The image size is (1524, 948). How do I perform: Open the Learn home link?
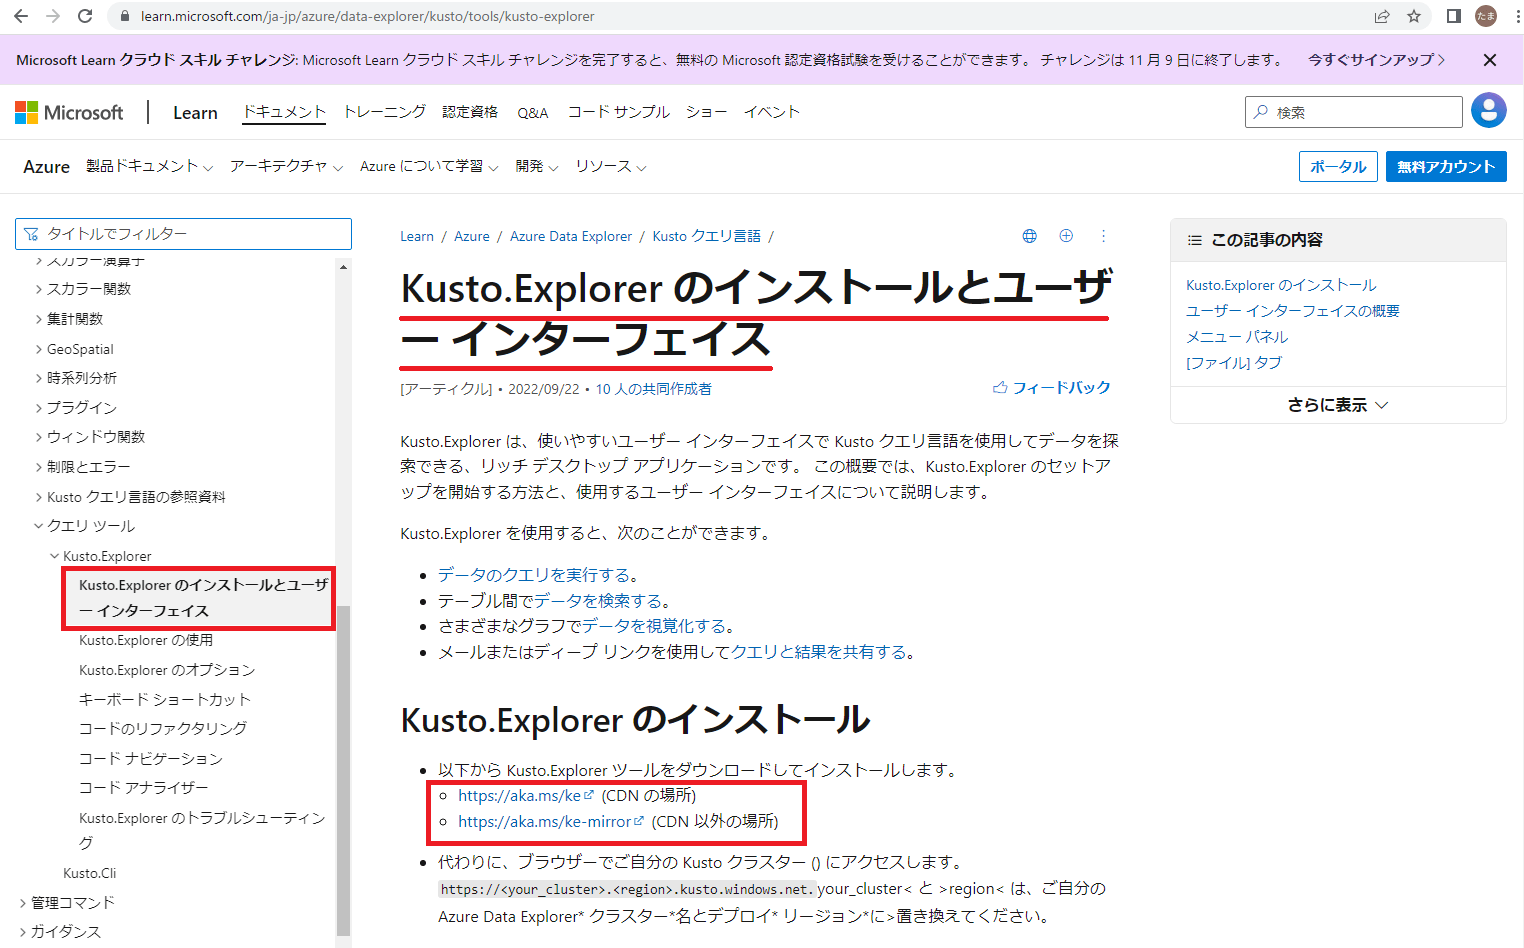195,113
